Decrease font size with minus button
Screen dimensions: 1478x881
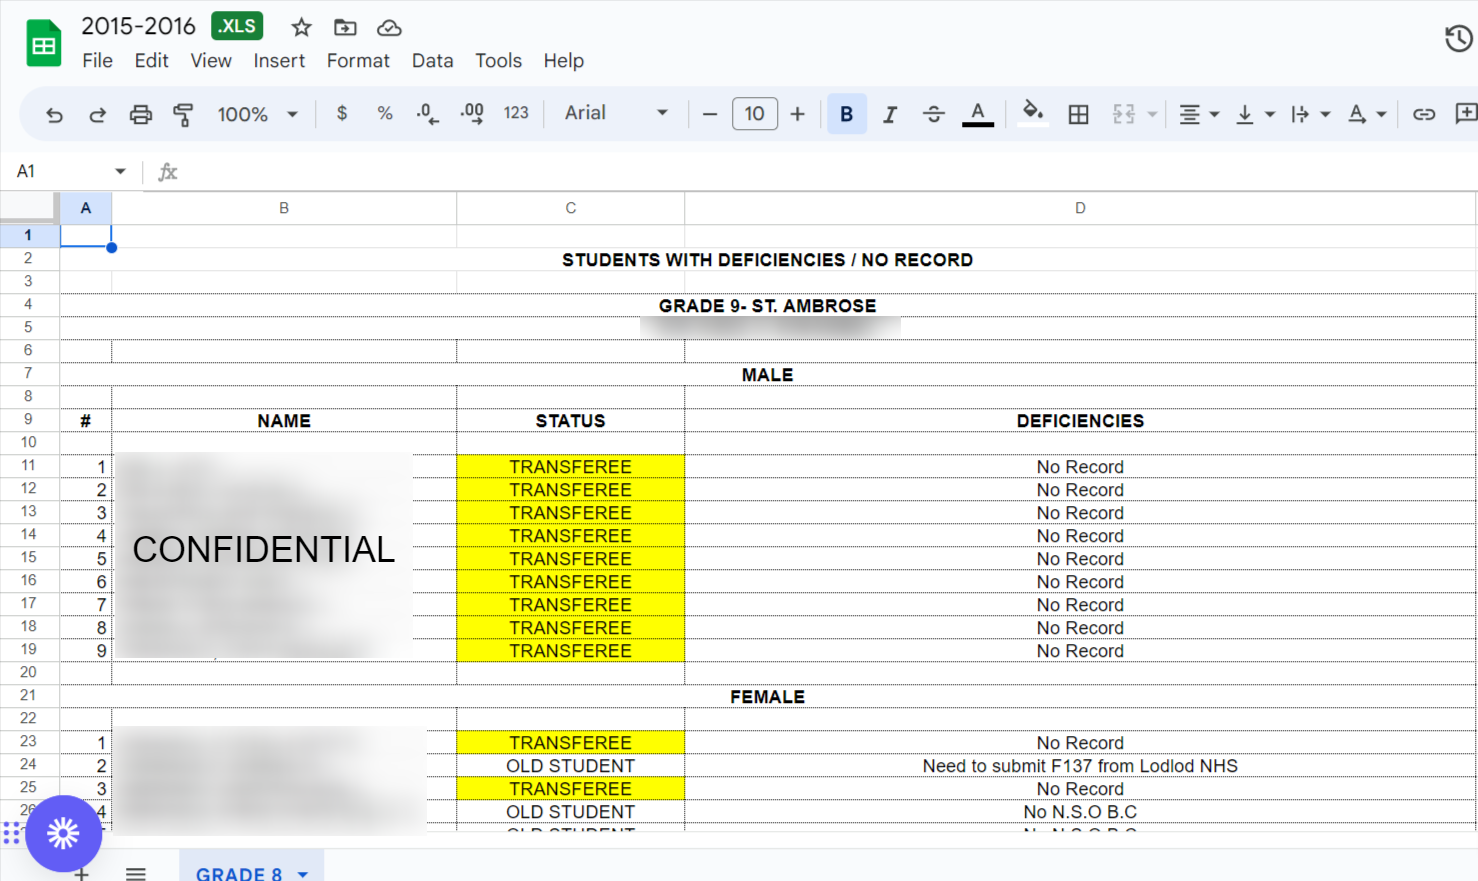[710, 114]
